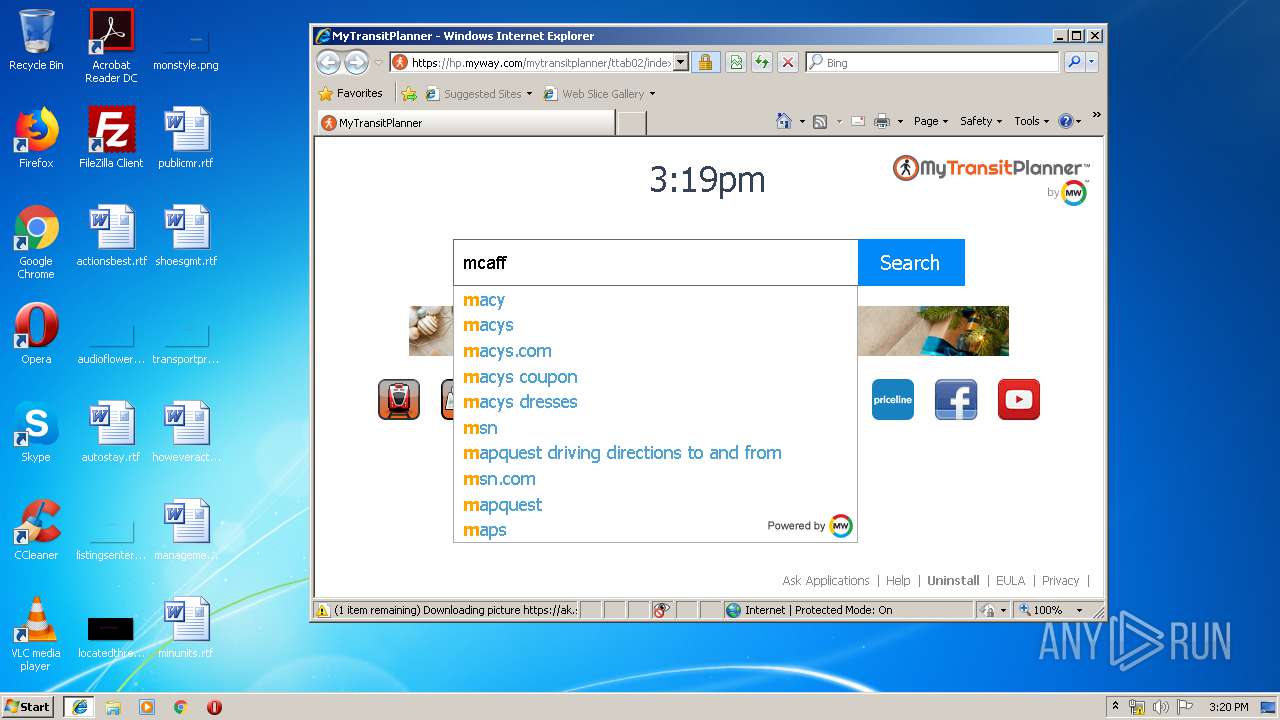Click the Add to Favorites Bar star icon
This screenshot has height=720, width=1280.
point(409,94)
